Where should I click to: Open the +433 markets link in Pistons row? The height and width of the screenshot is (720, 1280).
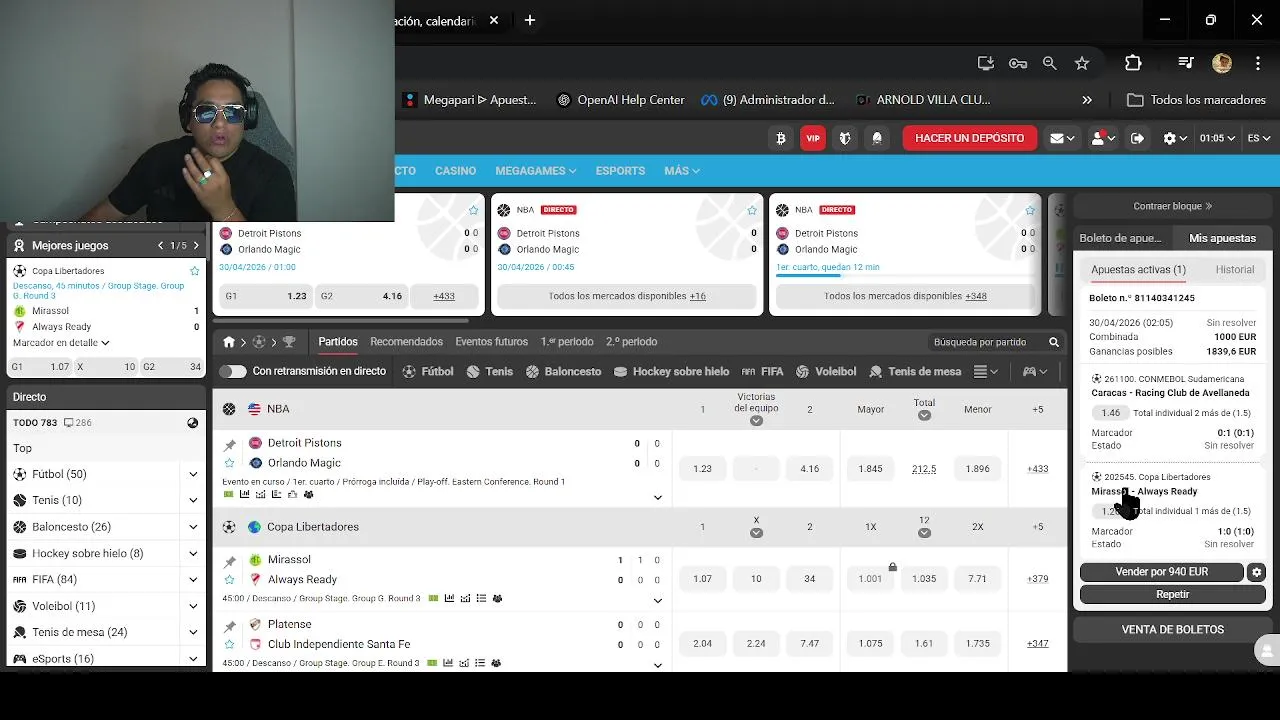[x=1037, y=469]
